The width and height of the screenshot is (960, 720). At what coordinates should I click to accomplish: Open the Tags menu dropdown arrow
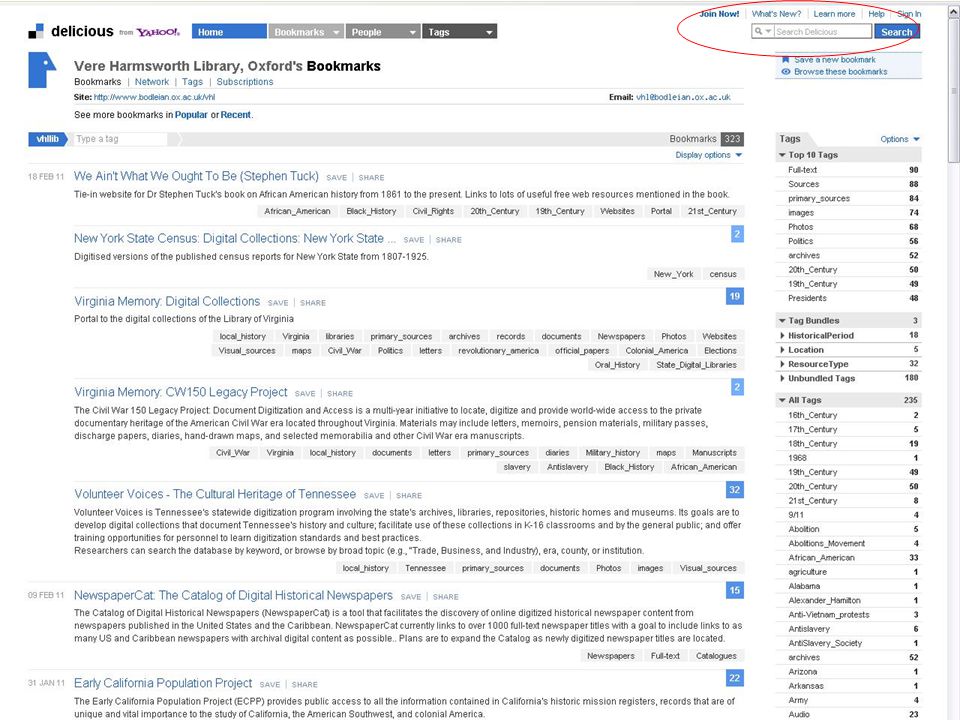(x=489, y=32)
